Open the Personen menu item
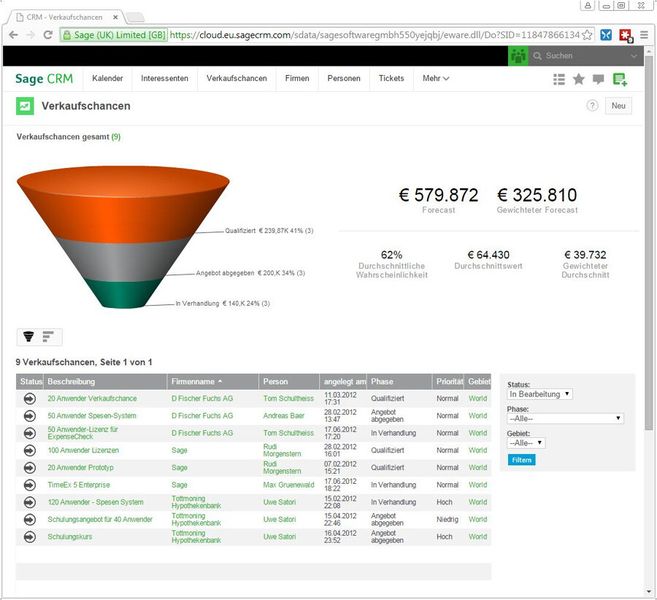This screenshot has height=600, width=657. [344, 78]
